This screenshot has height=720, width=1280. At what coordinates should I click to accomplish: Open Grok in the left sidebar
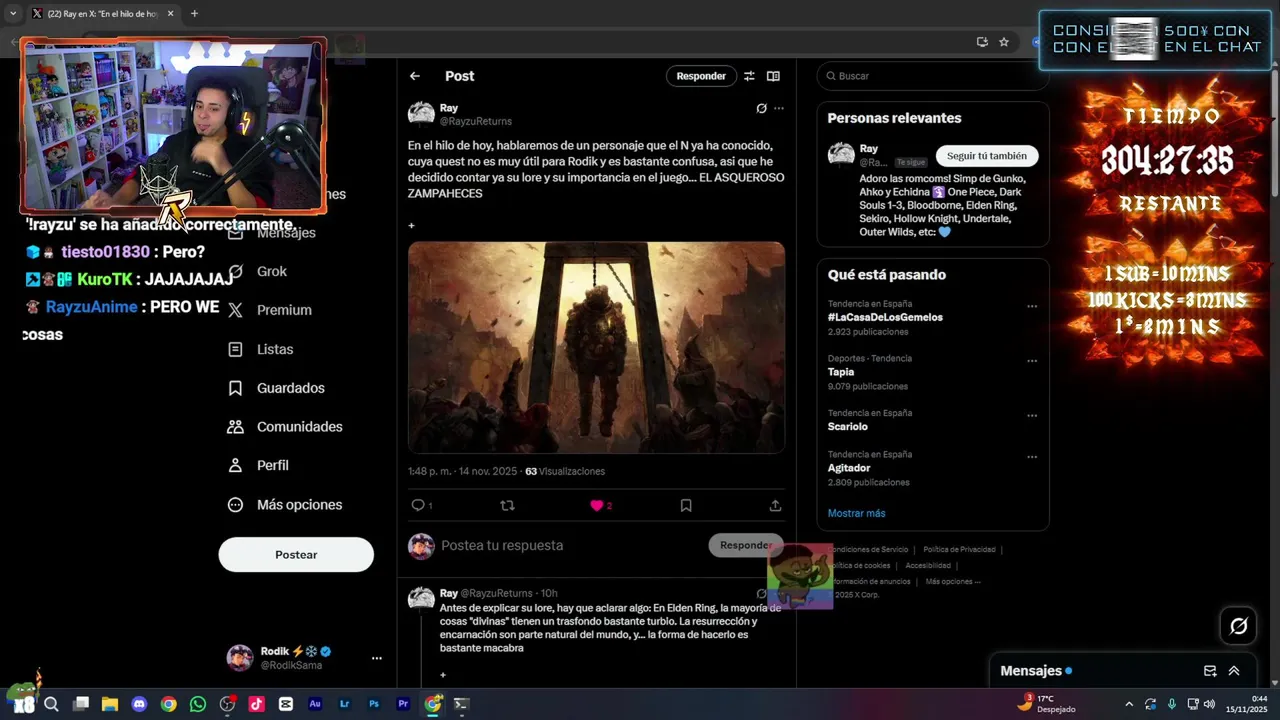(x=258, y=271)
